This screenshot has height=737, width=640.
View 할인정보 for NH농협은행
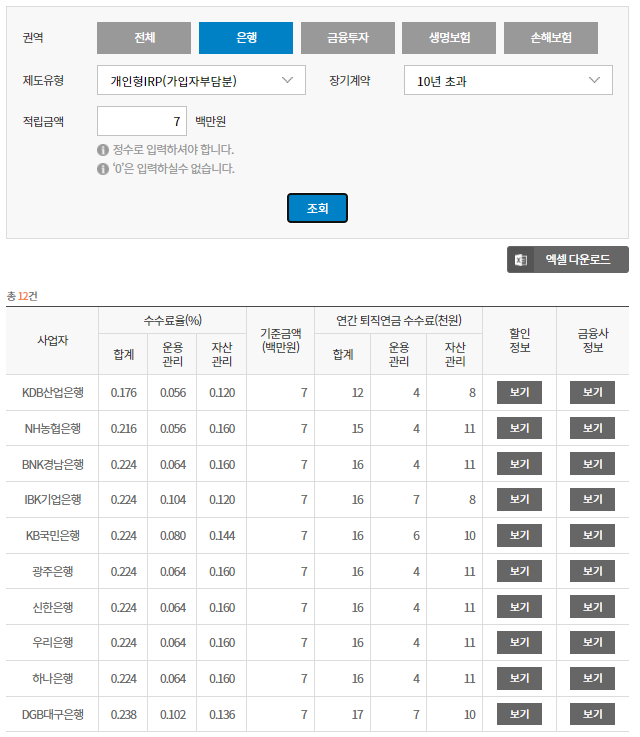pyautogui.click(x=519, y=428)
